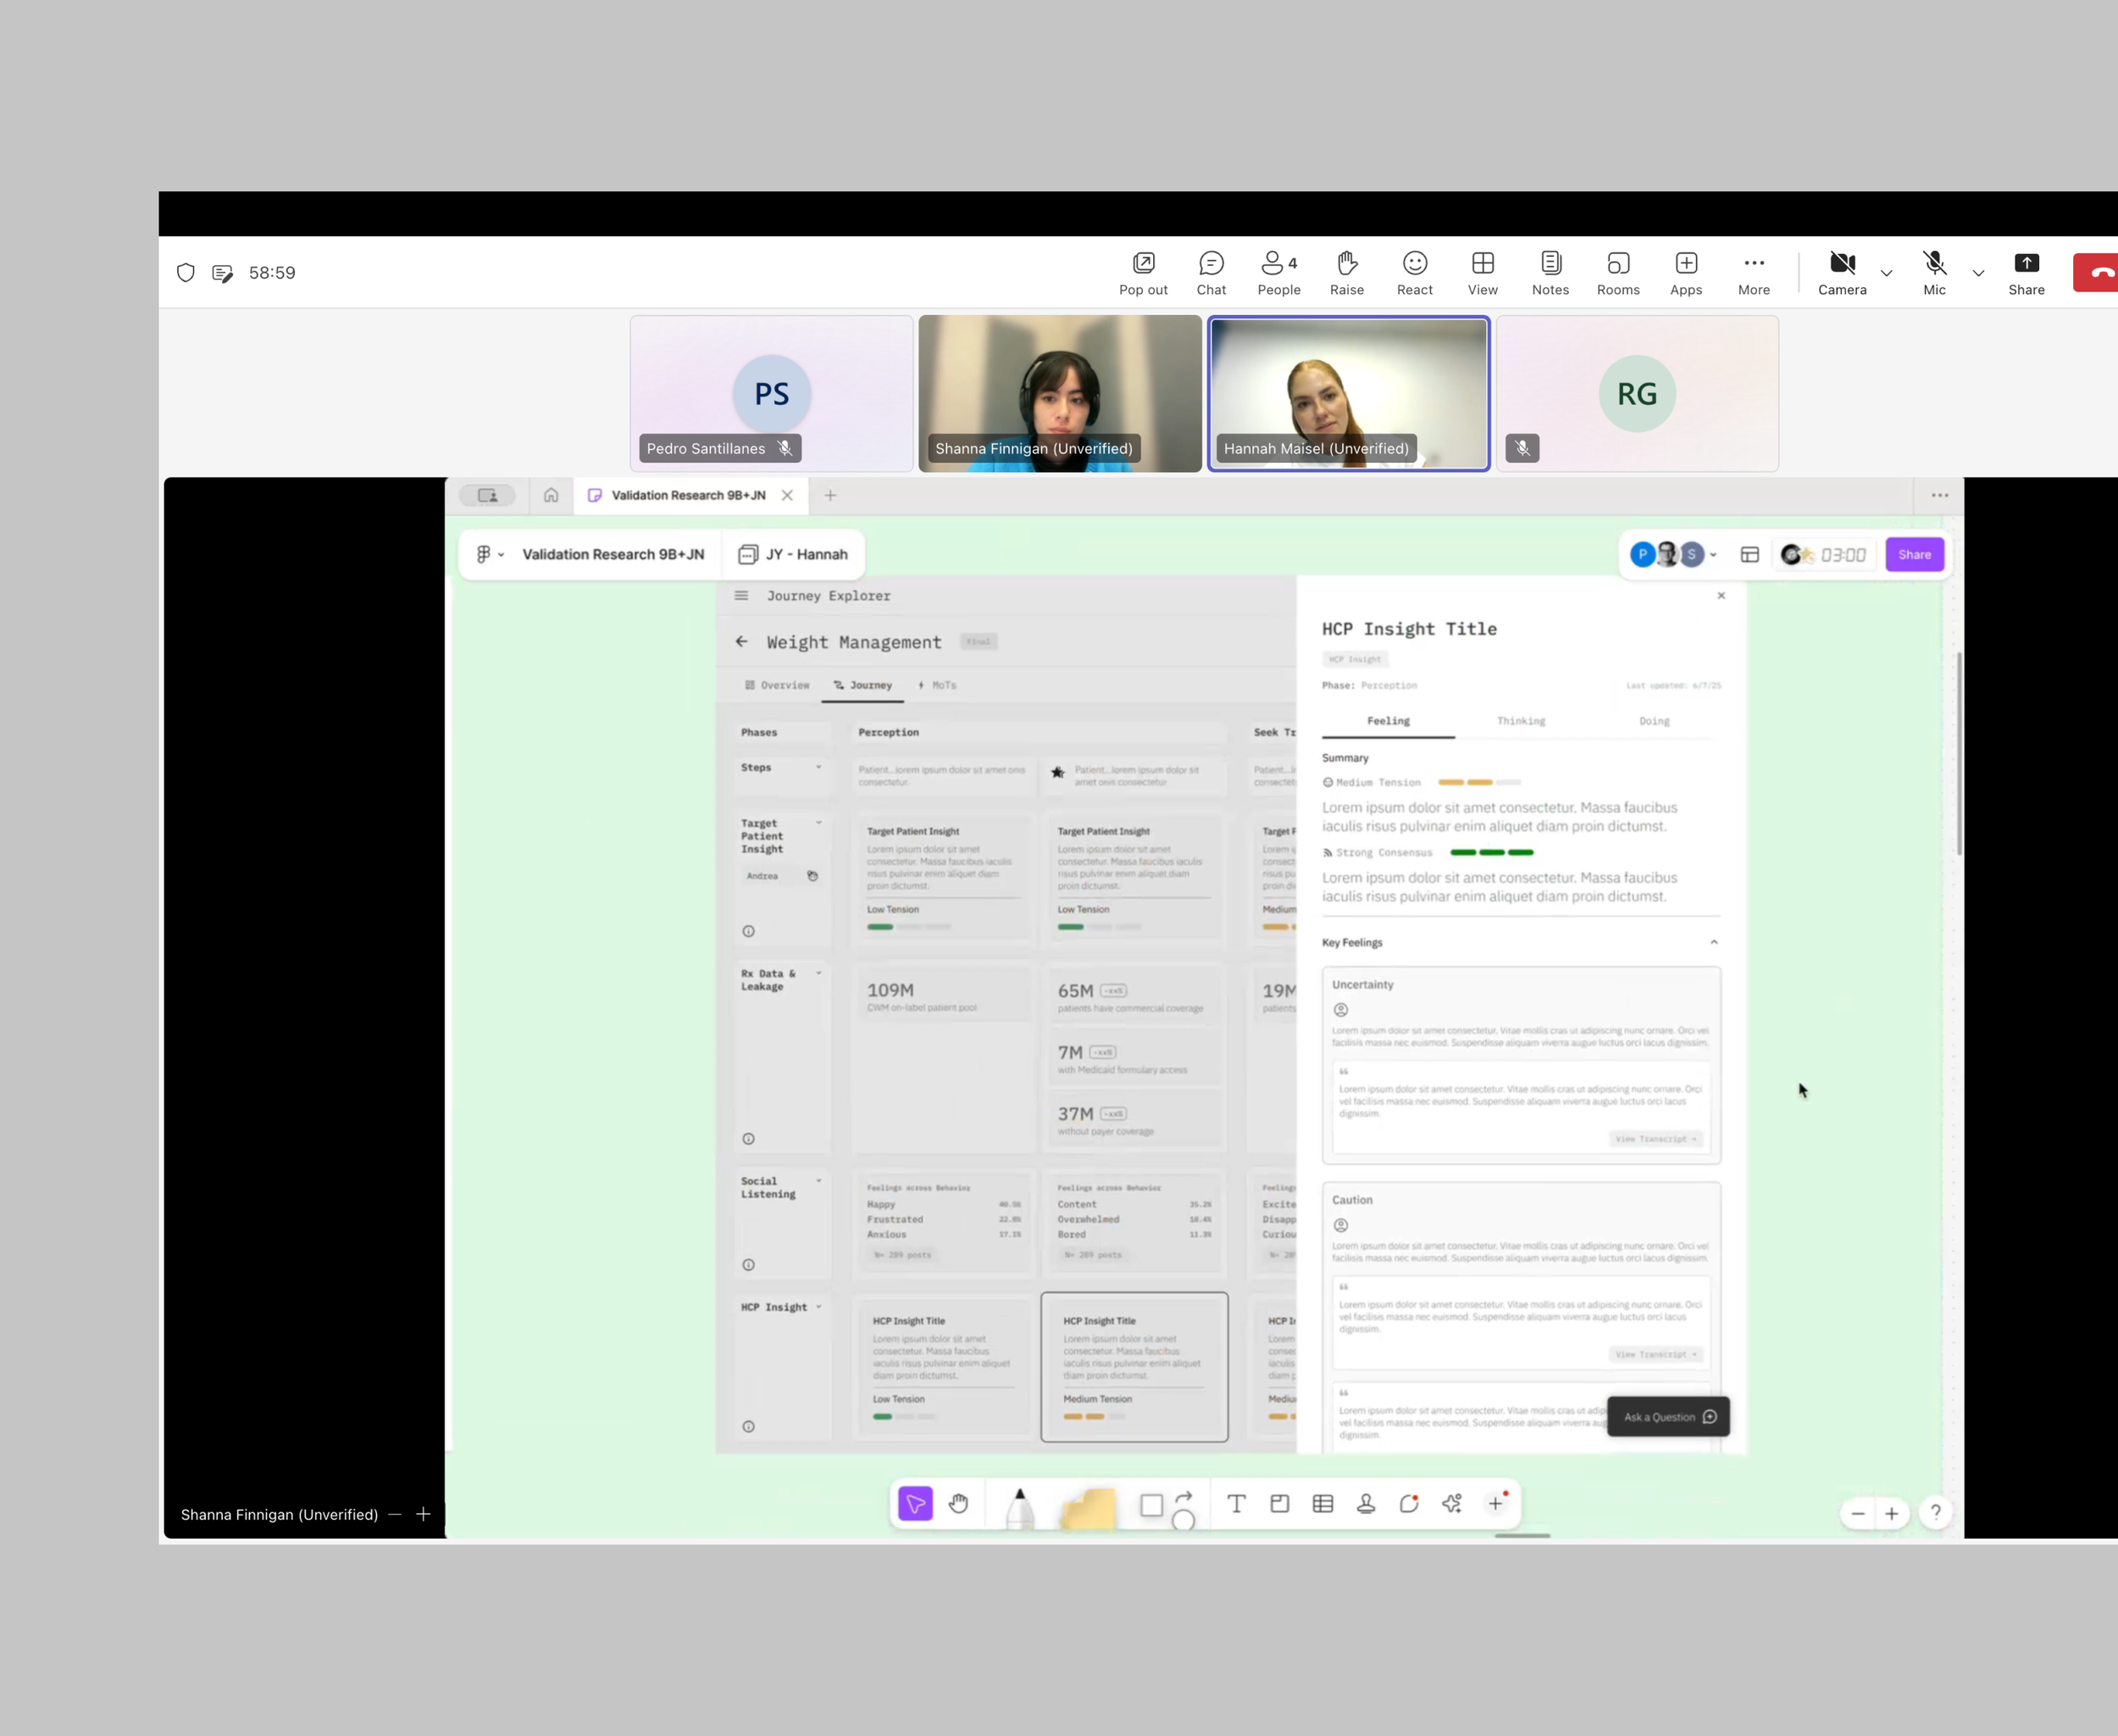This screenshot has height=1736, width=2118.
Task: Open the People participants list
Action: [1278, 273]
